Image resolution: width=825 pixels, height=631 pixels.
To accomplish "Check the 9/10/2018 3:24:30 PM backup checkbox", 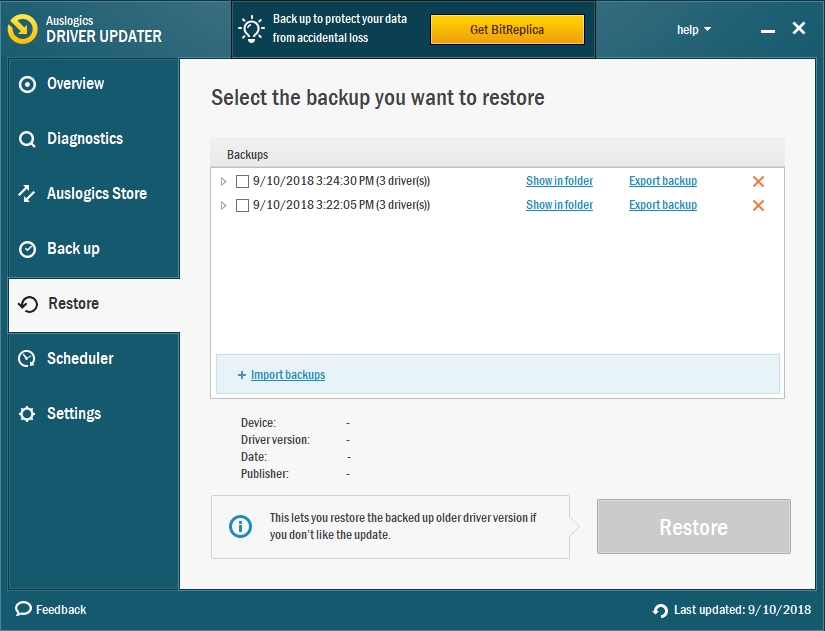I will click(x=242, y=182).
